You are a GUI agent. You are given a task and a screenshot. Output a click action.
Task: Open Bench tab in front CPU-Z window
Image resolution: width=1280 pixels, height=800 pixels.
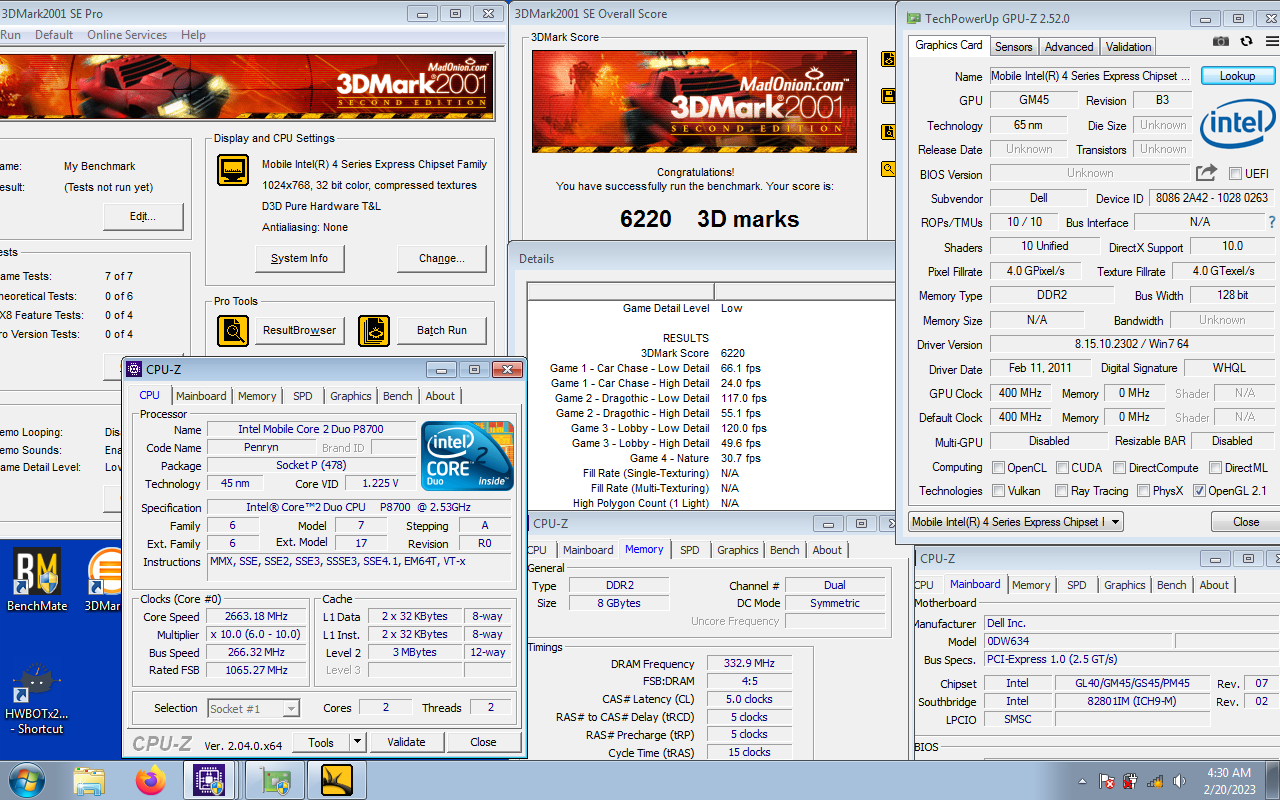click(398, 396)
